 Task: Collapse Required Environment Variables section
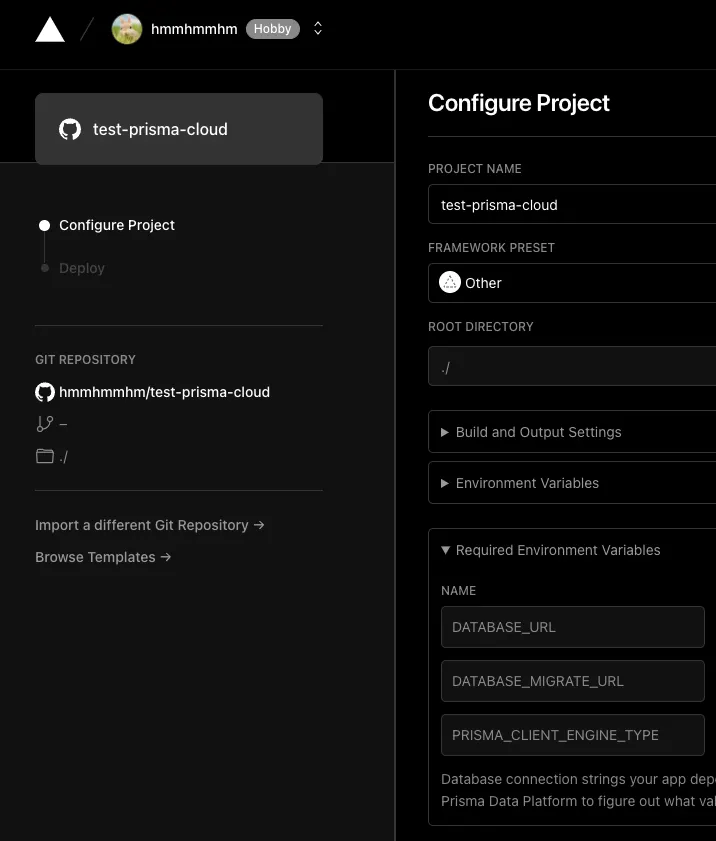[x=558, y=550]
